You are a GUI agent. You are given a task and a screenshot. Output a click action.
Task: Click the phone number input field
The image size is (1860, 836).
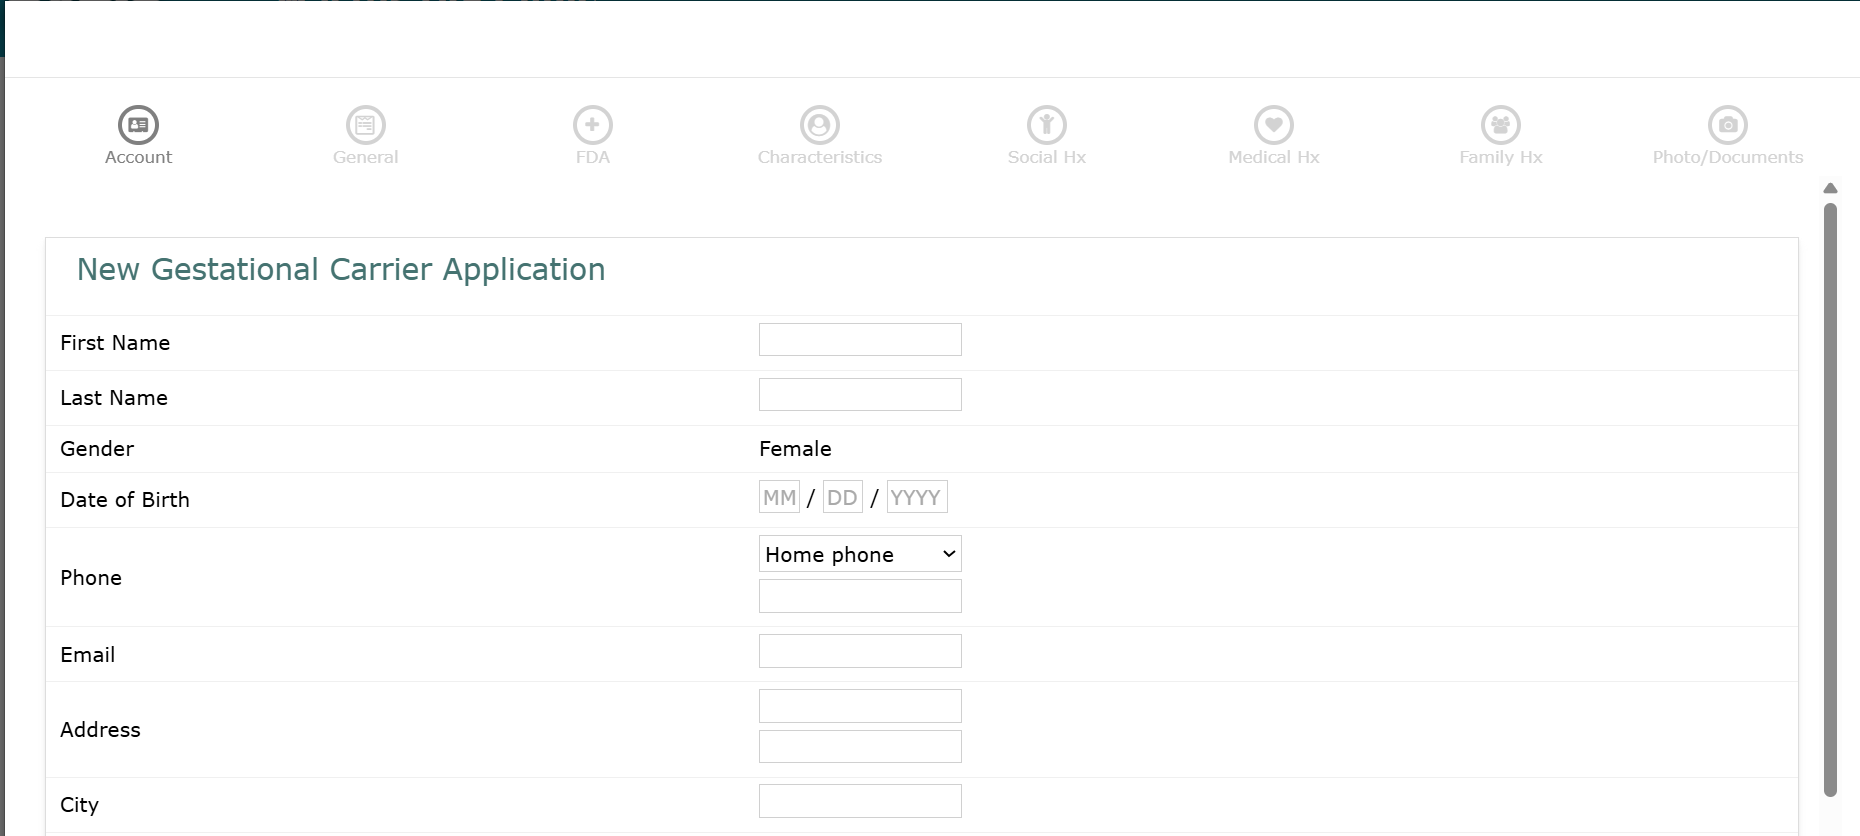[860, 596]
